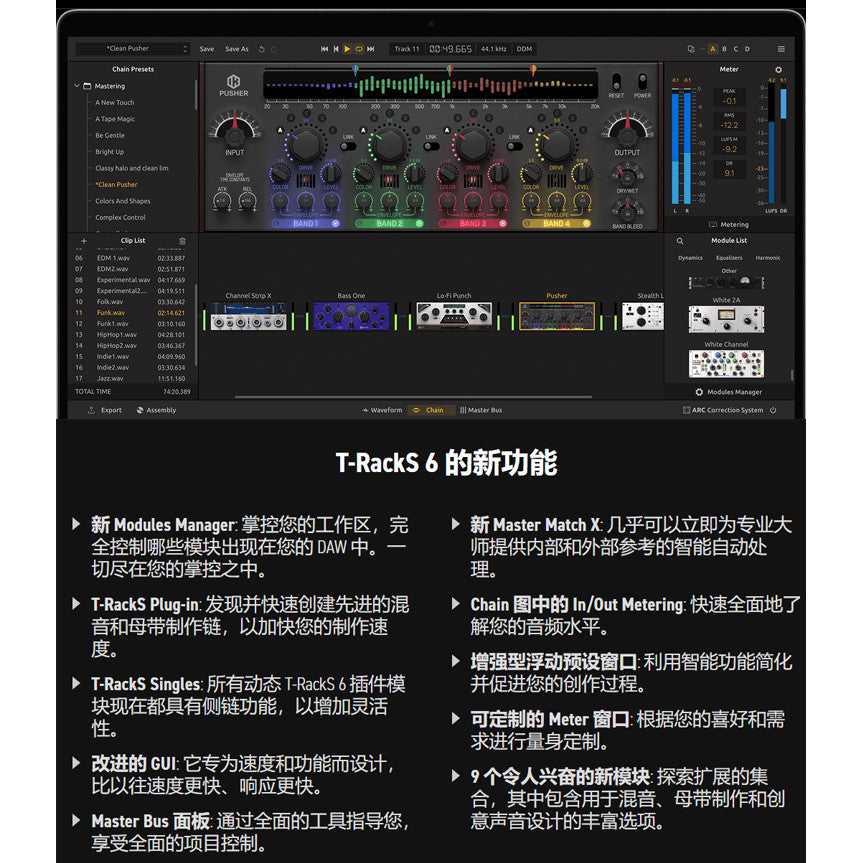Click the Band 3 power icon
Screen dimensions: 863x863
(502, 223)
